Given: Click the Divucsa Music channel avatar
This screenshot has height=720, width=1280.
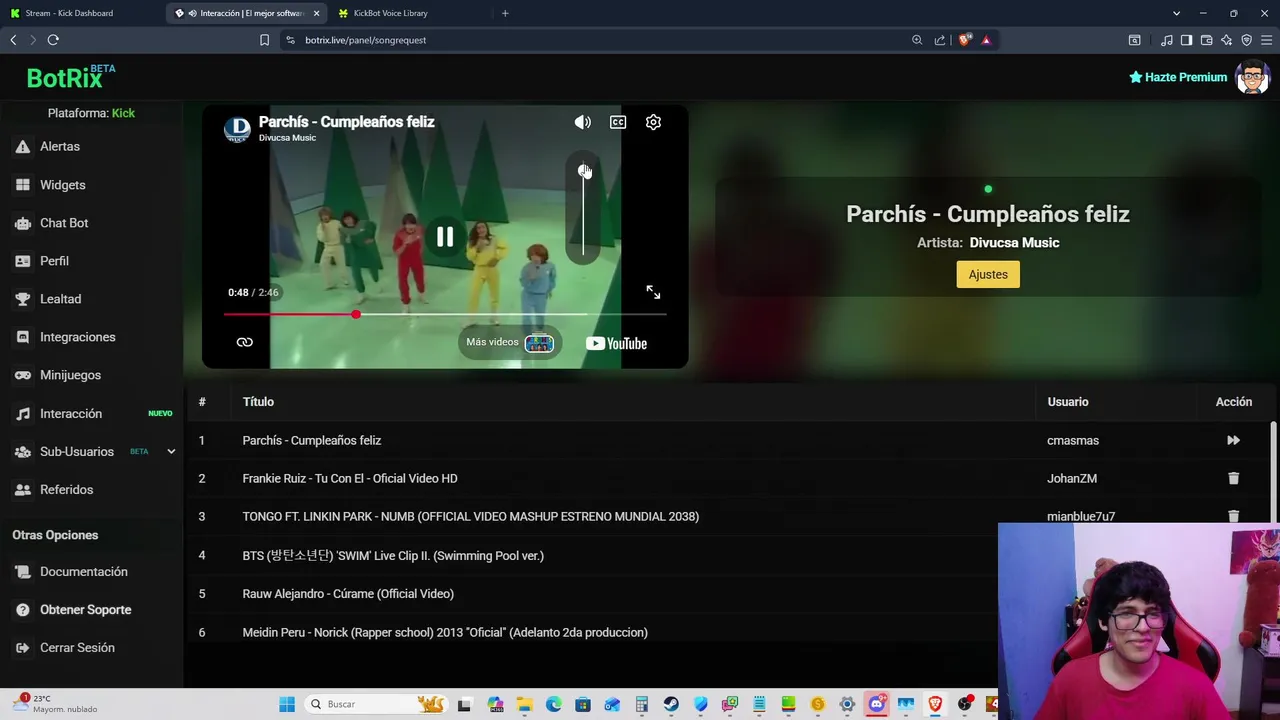Looking at the screenshot, I should coord(237,129).
